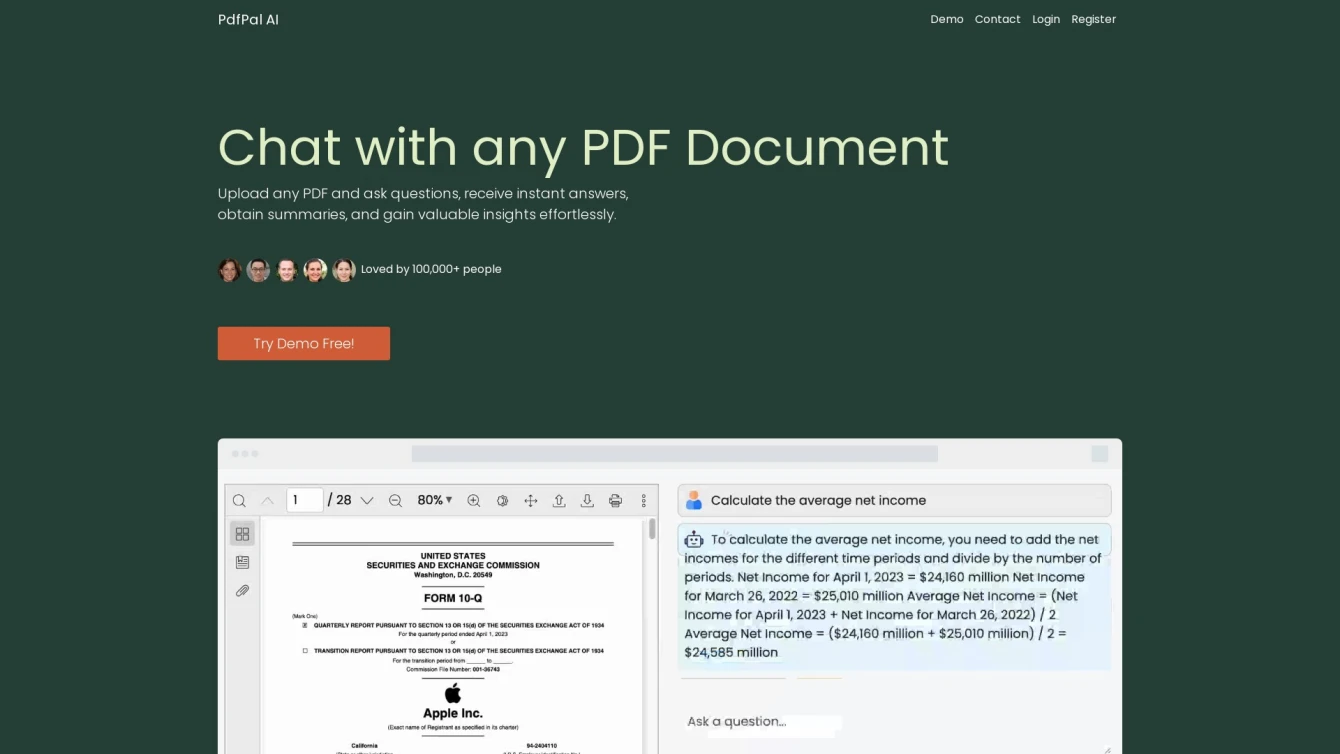Click the 'Chat with any PDF Document' heading
Screen dimensions: 1340x754
tap(583, 148)
